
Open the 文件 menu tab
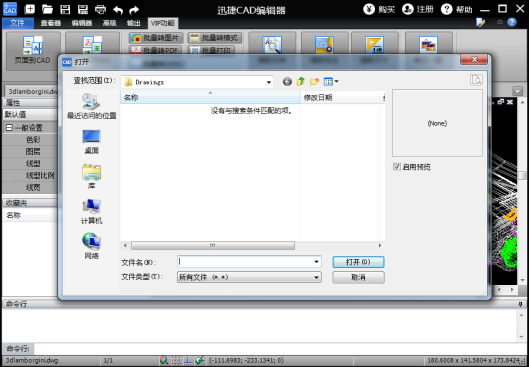18,23
